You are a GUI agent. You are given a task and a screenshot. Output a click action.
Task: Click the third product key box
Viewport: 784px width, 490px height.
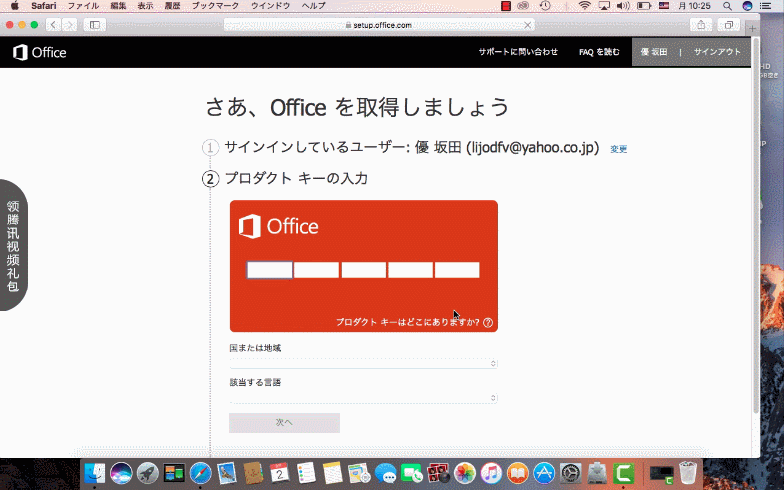[364, 270]
